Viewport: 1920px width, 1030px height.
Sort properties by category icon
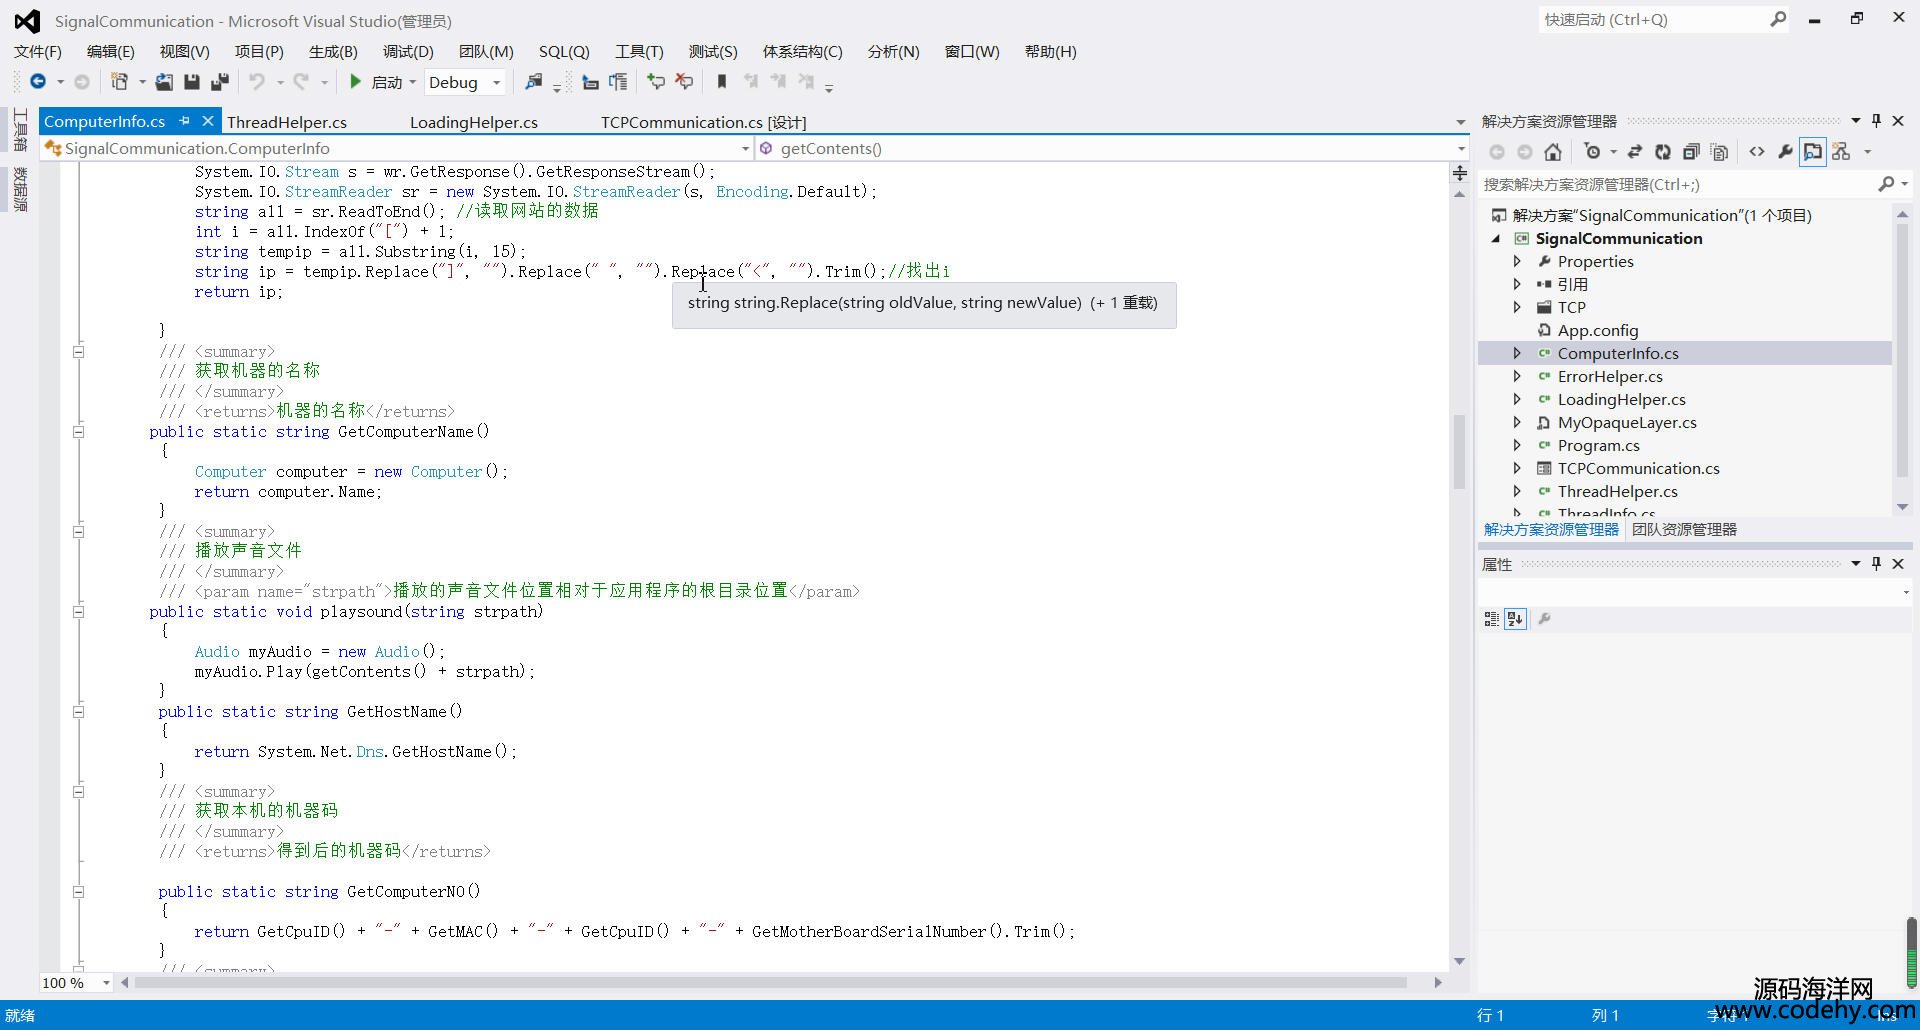click(1491, 619)
